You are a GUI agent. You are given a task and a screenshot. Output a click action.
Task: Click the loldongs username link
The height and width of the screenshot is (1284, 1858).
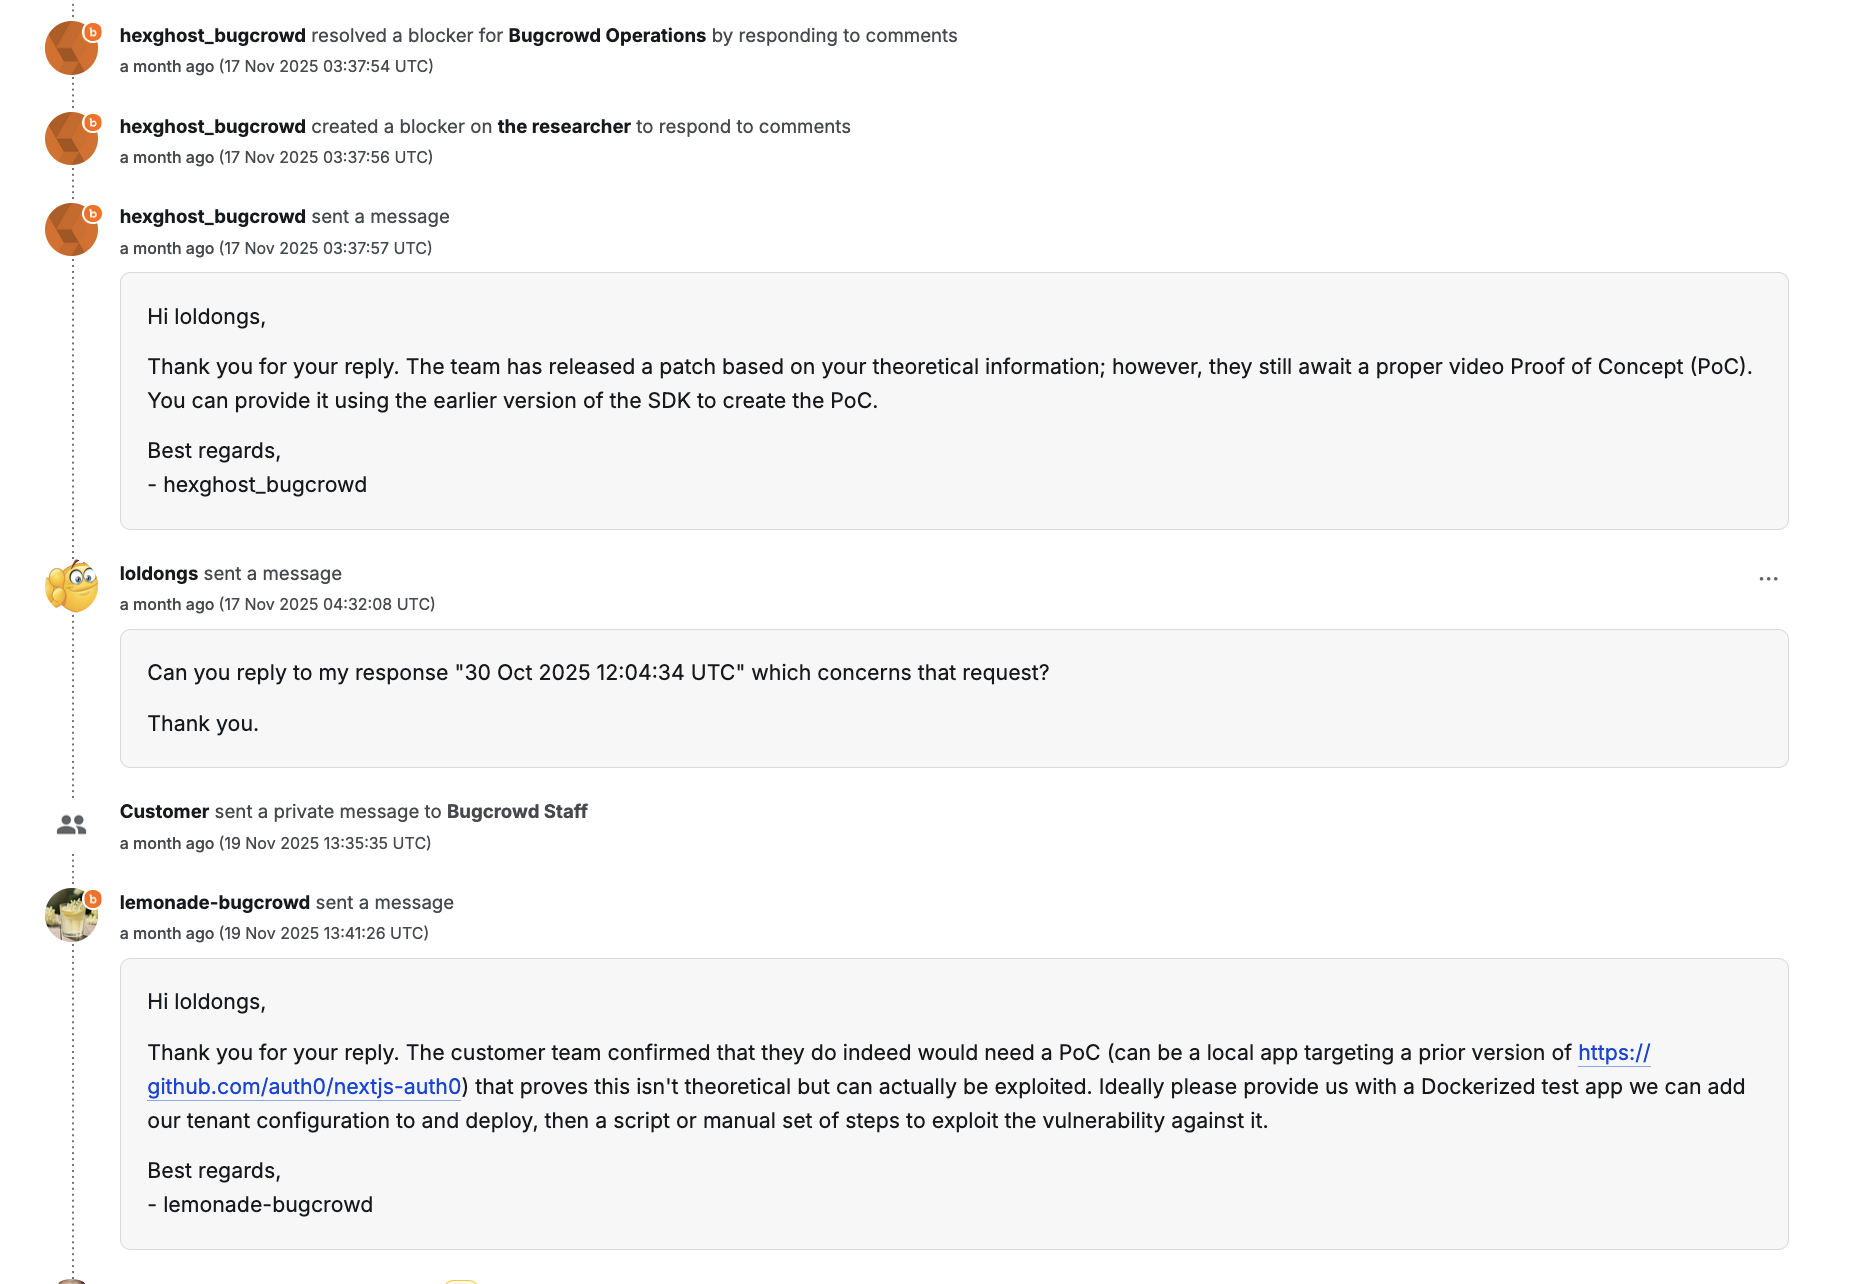point(158,573)
